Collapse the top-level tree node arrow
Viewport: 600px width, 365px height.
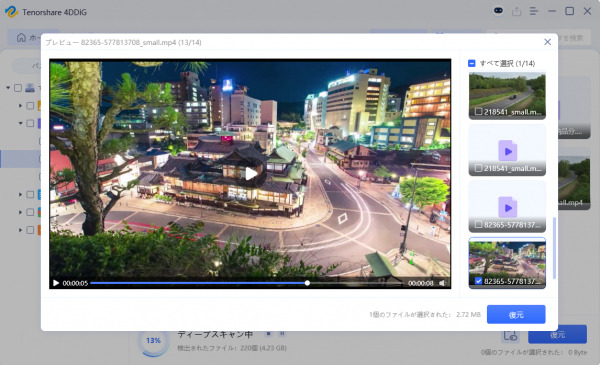tap(8, 88)
